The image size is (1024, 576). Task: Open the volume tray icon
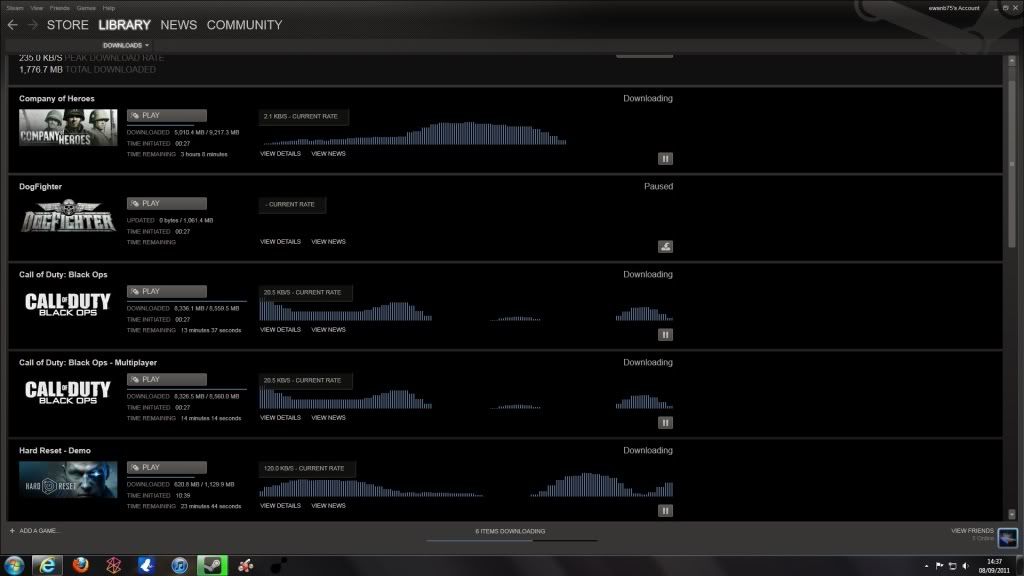click(965, 566)
